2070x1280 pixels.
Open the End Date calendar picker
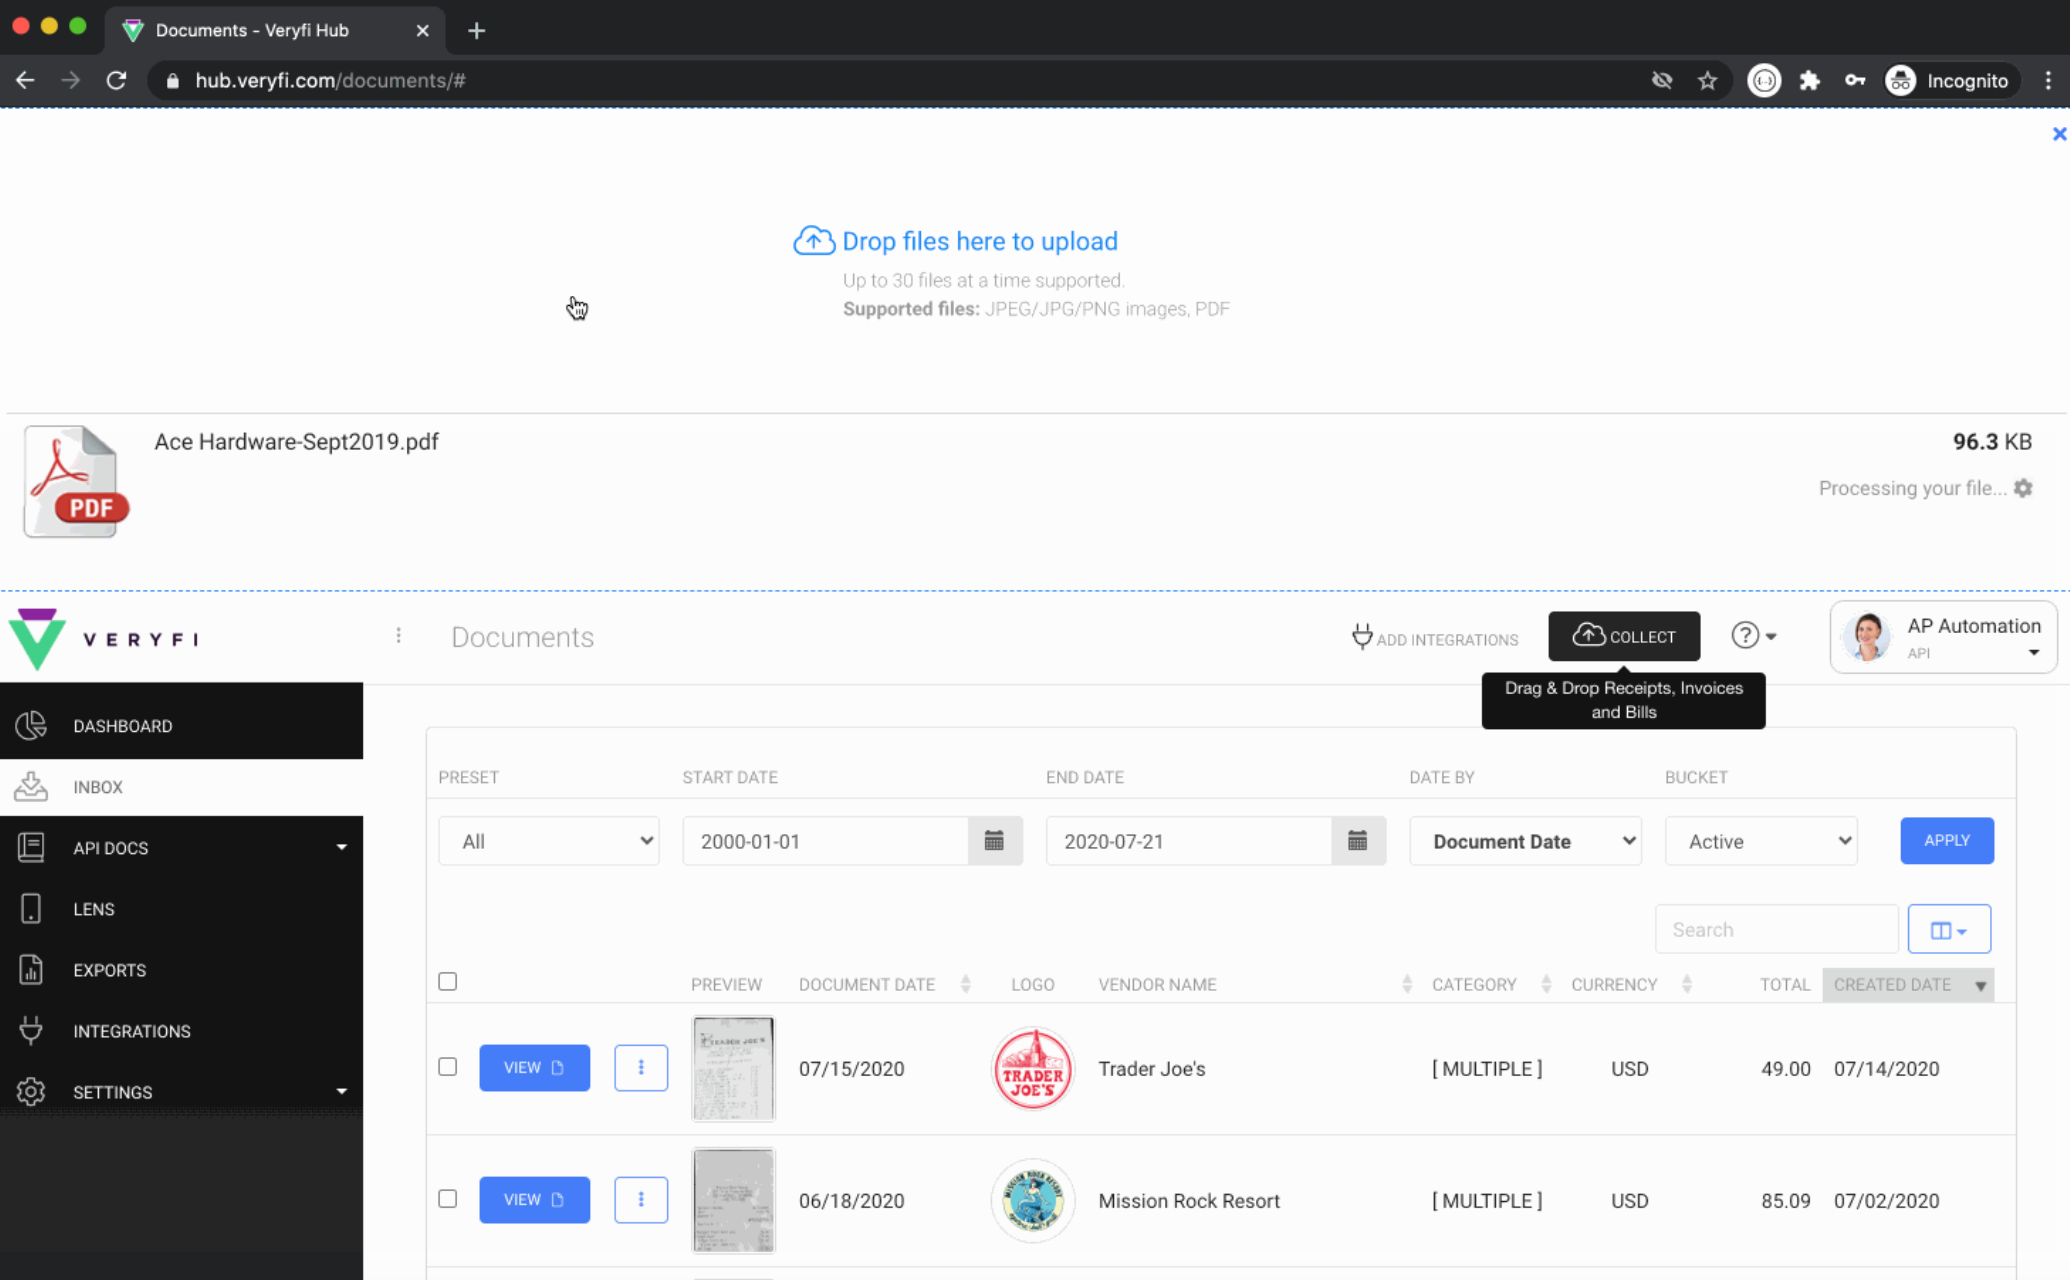point(1358,841)
